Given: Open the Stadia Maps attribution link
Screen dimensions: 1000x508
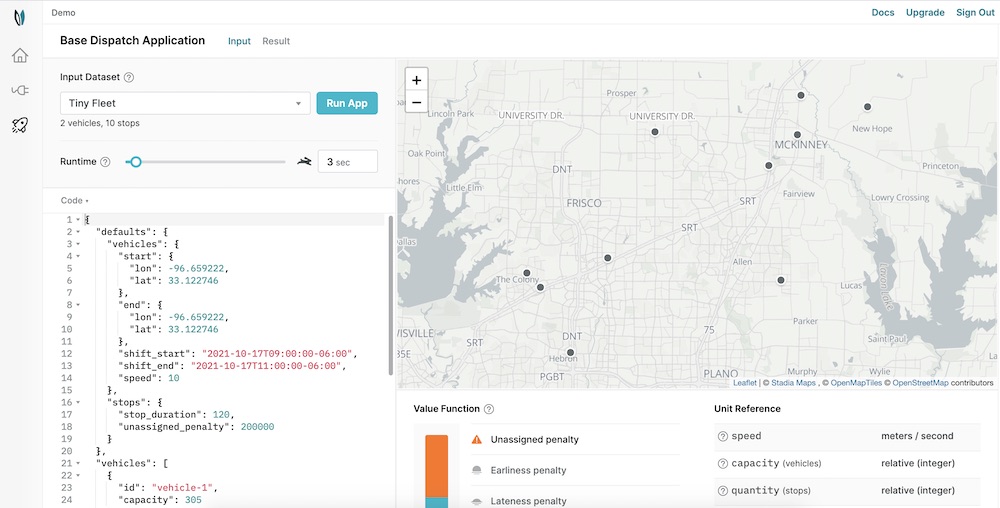Looking at the screenshot, I should tap(793, 383).
